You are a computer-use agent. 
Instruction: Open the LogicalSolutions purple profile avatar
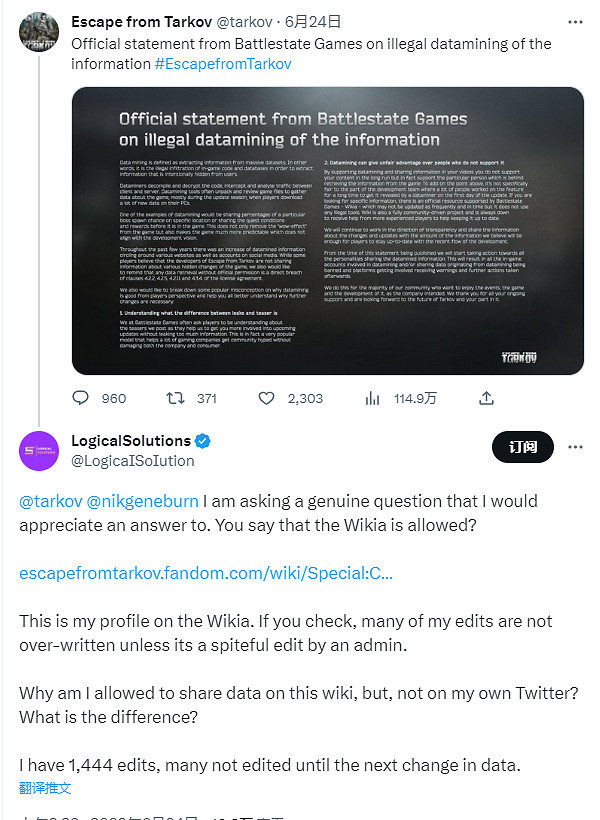pyautogui.click(x=40, y=451)
